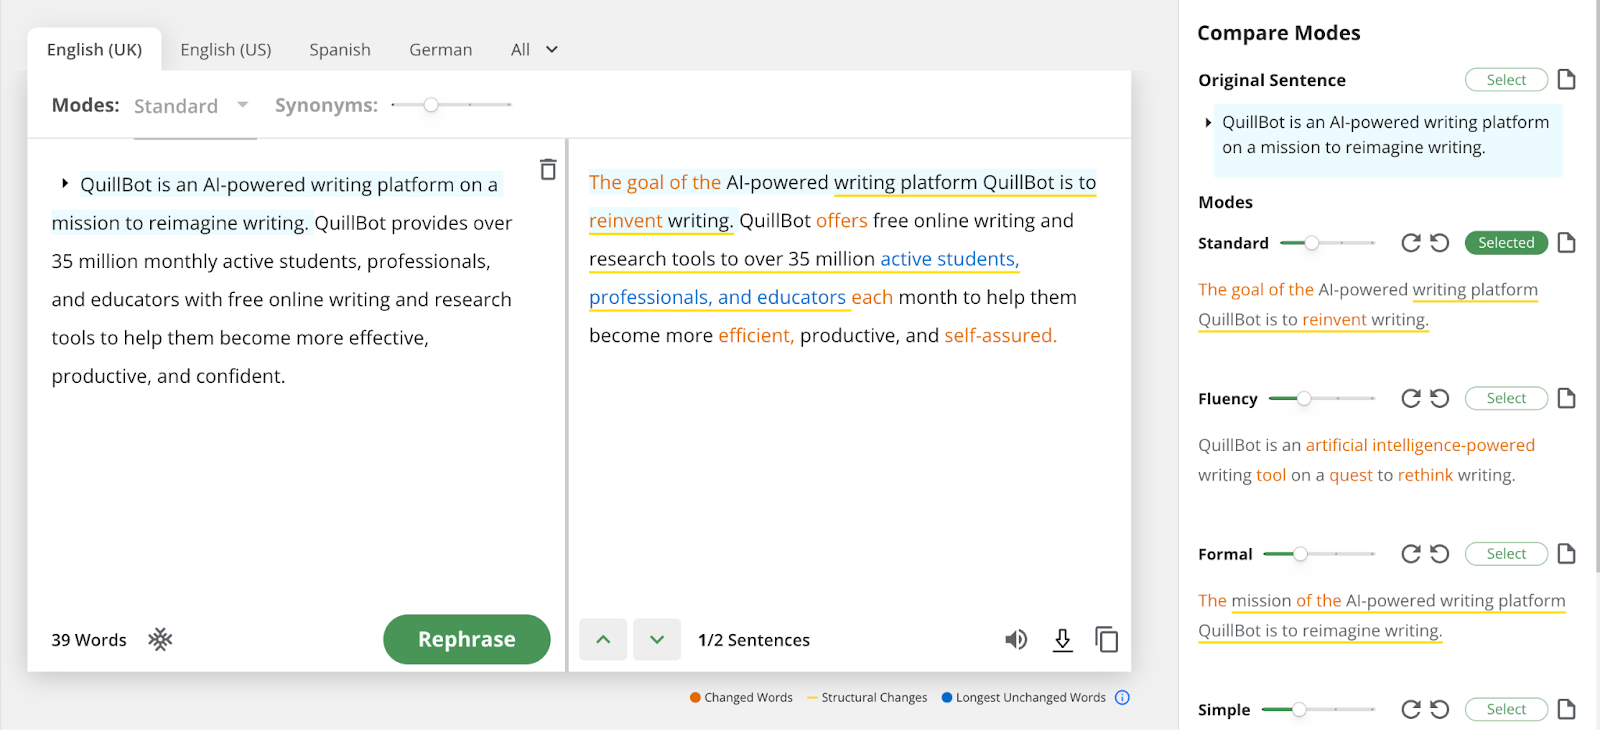Copy the Original Sentence with document icon
1600x730 pixels.
[x=1567, y=80]
